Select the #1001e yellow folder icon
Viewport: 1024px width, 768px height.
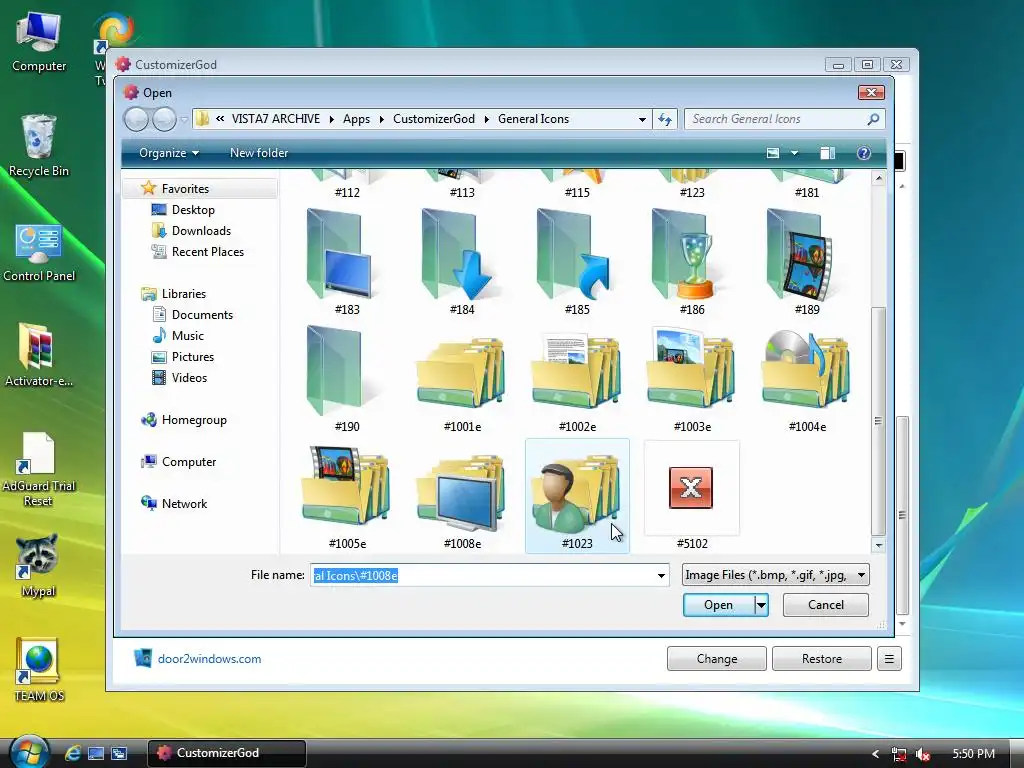tap(462, 379)
